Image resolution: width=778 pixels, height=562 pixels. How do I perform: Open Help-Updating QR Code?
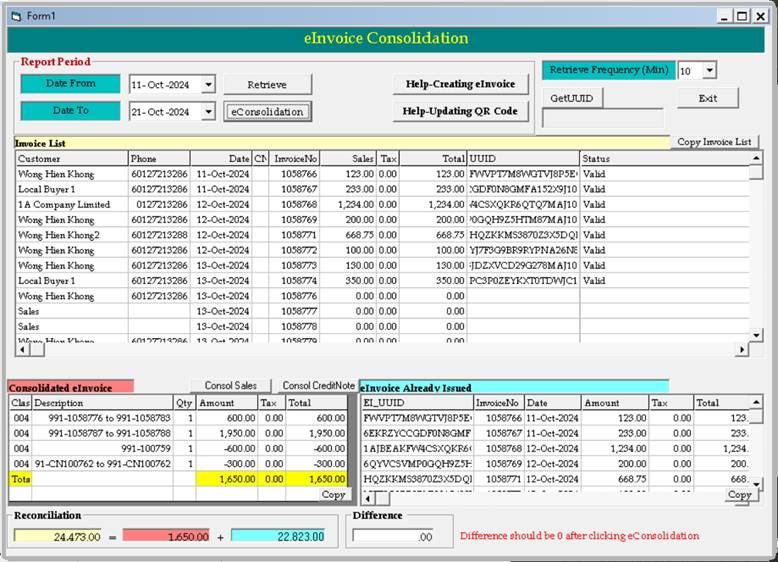pyautogui.click(x=460, y=111)
